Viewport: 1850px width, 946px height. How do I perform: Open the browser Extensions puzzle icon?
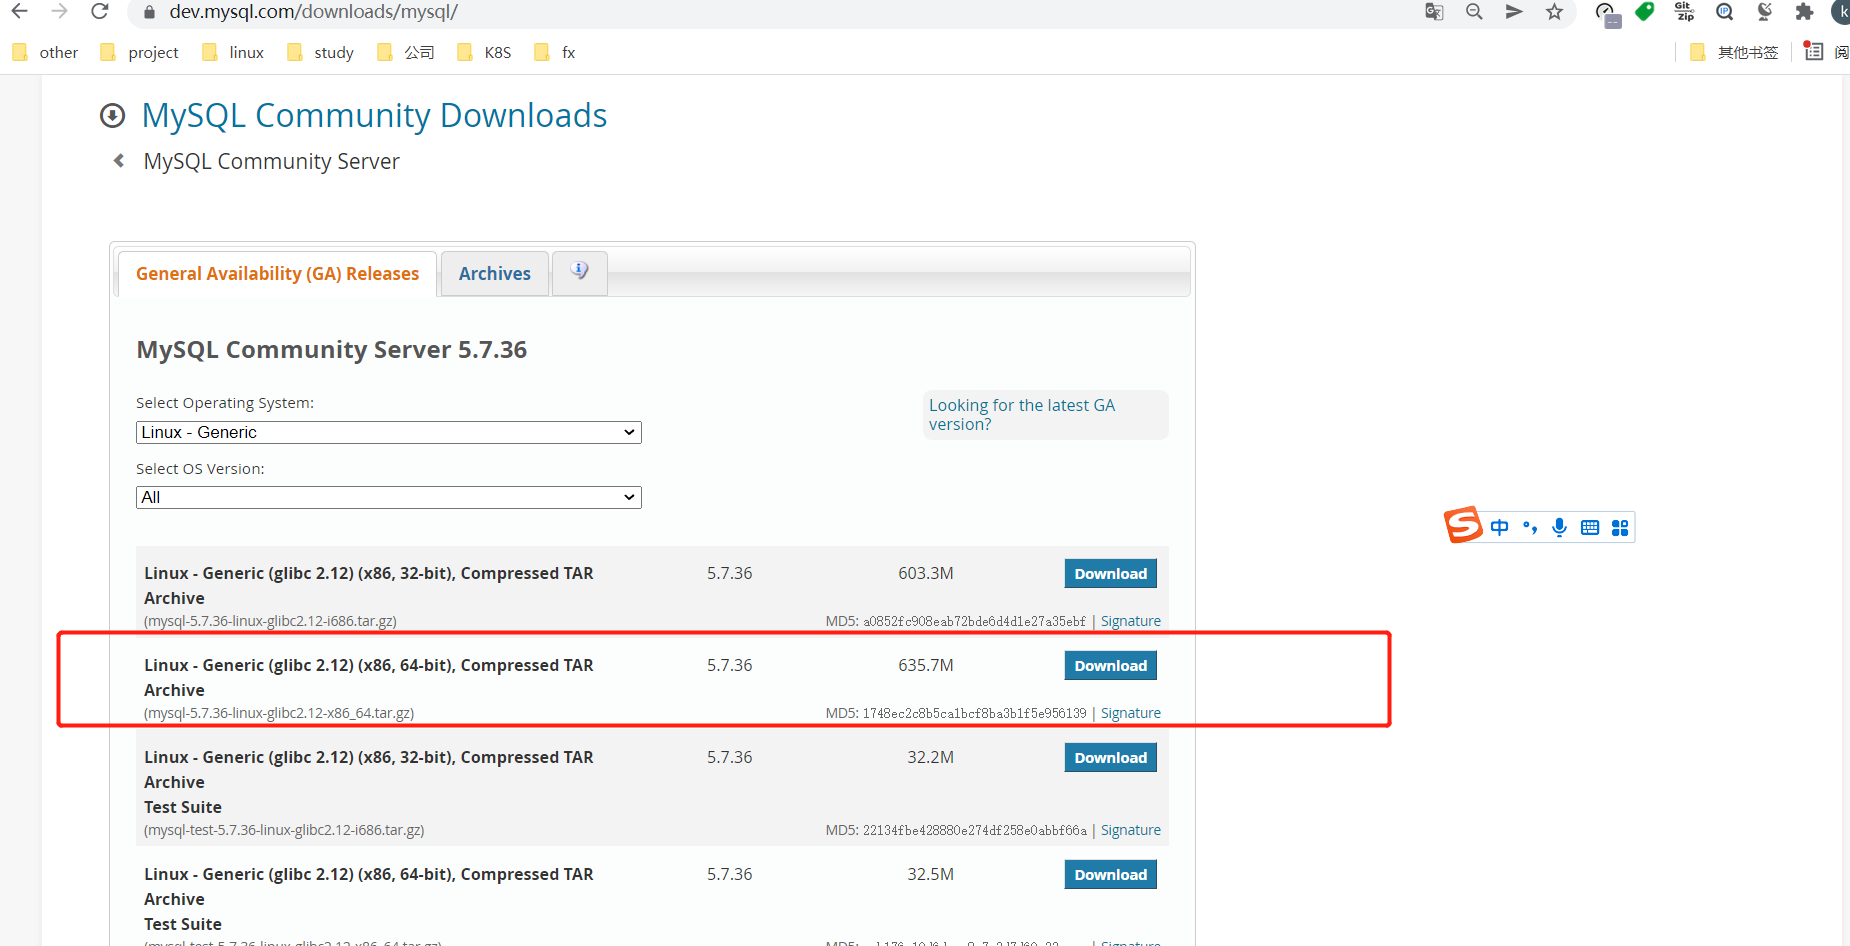point(1804,12)
